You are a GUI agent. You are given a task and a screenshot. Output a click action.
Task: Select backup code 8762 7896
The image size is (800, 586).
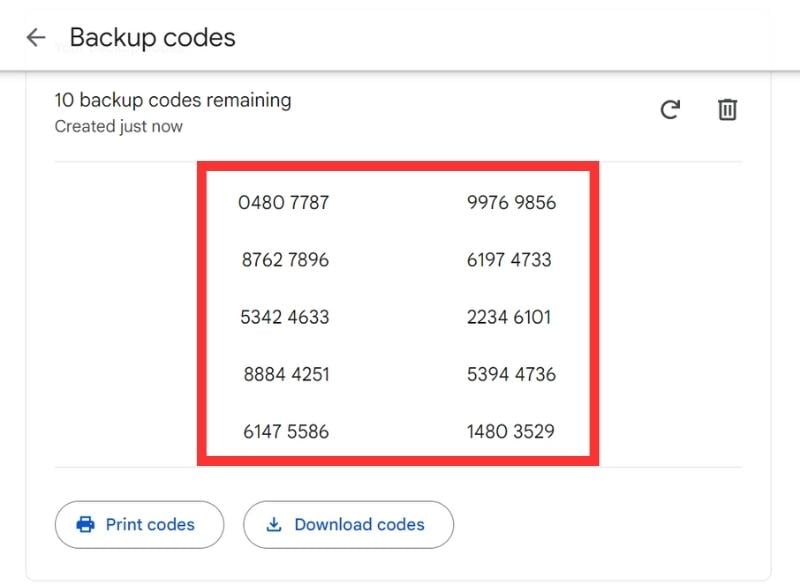point(285,260)
